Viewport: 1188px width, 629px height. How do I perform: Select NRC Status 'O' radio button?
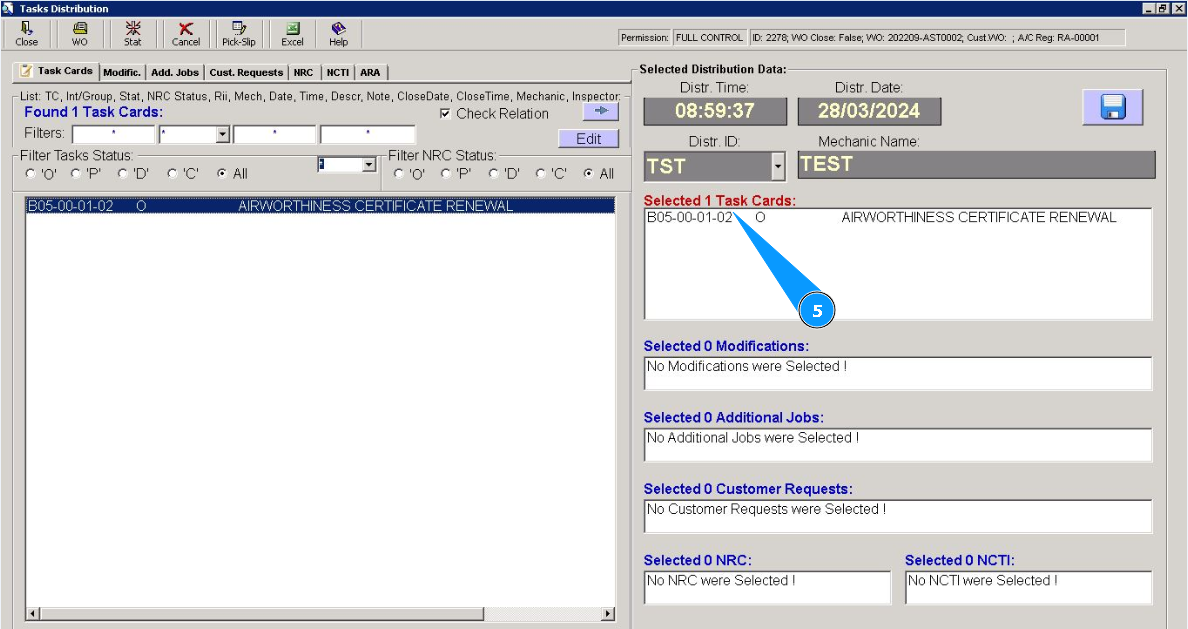point(399,174)
